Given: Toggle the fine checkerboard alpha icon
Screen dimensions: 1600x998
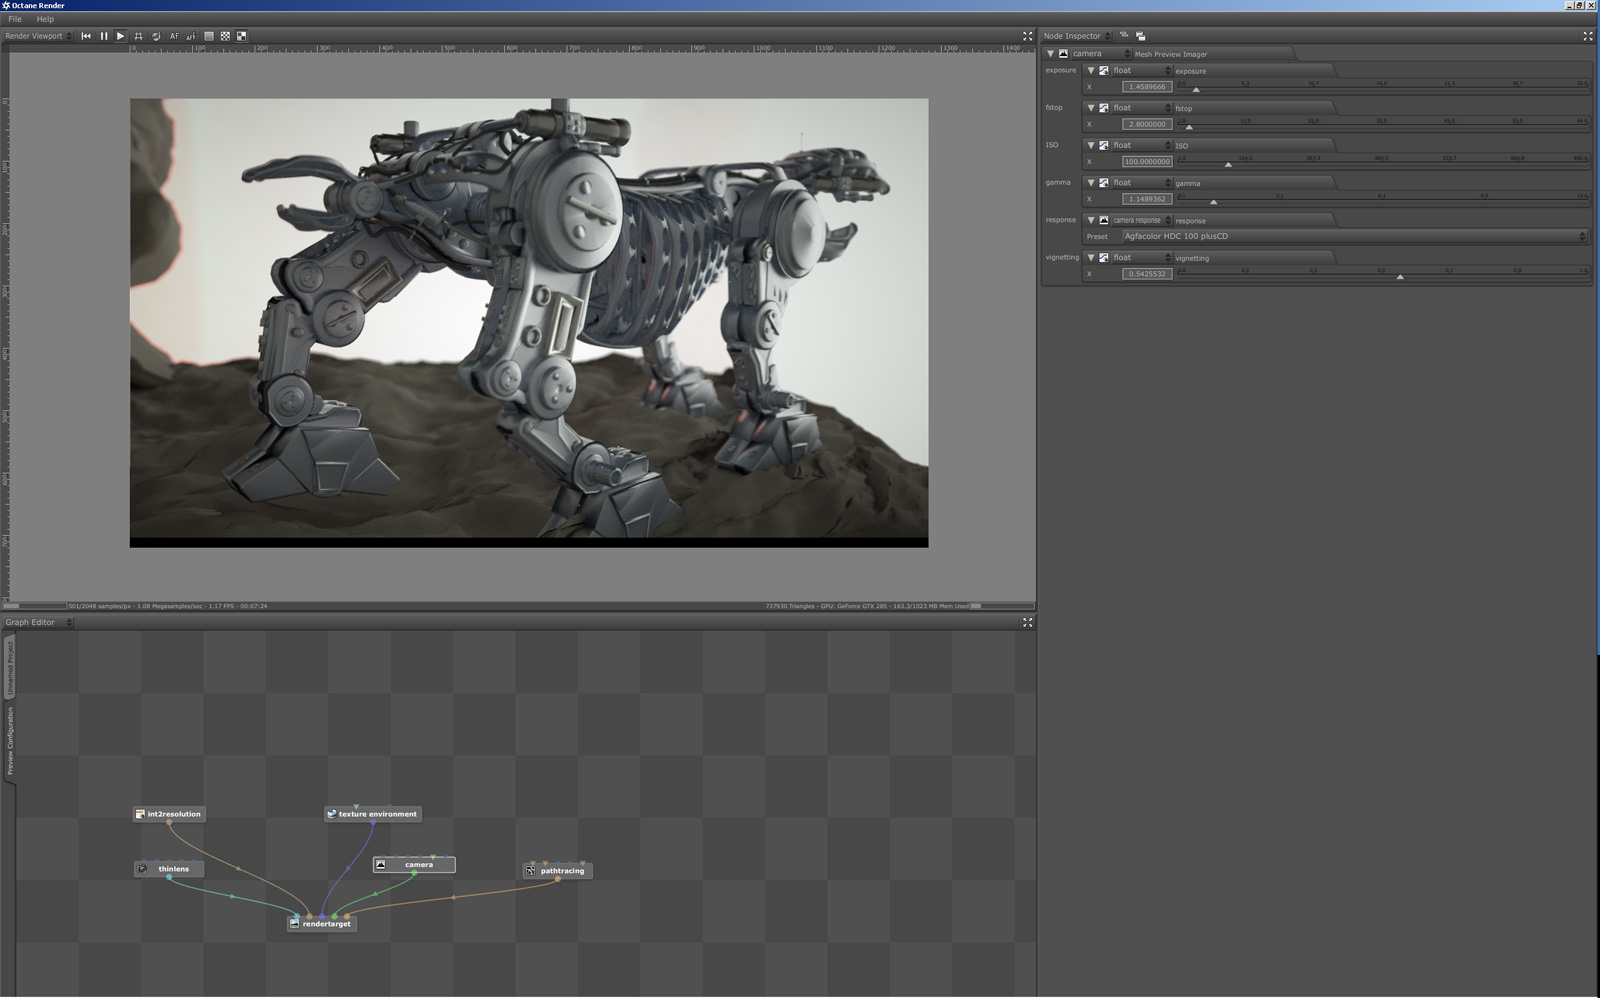Looking at the screenshot, I should [x=225, y=36].
